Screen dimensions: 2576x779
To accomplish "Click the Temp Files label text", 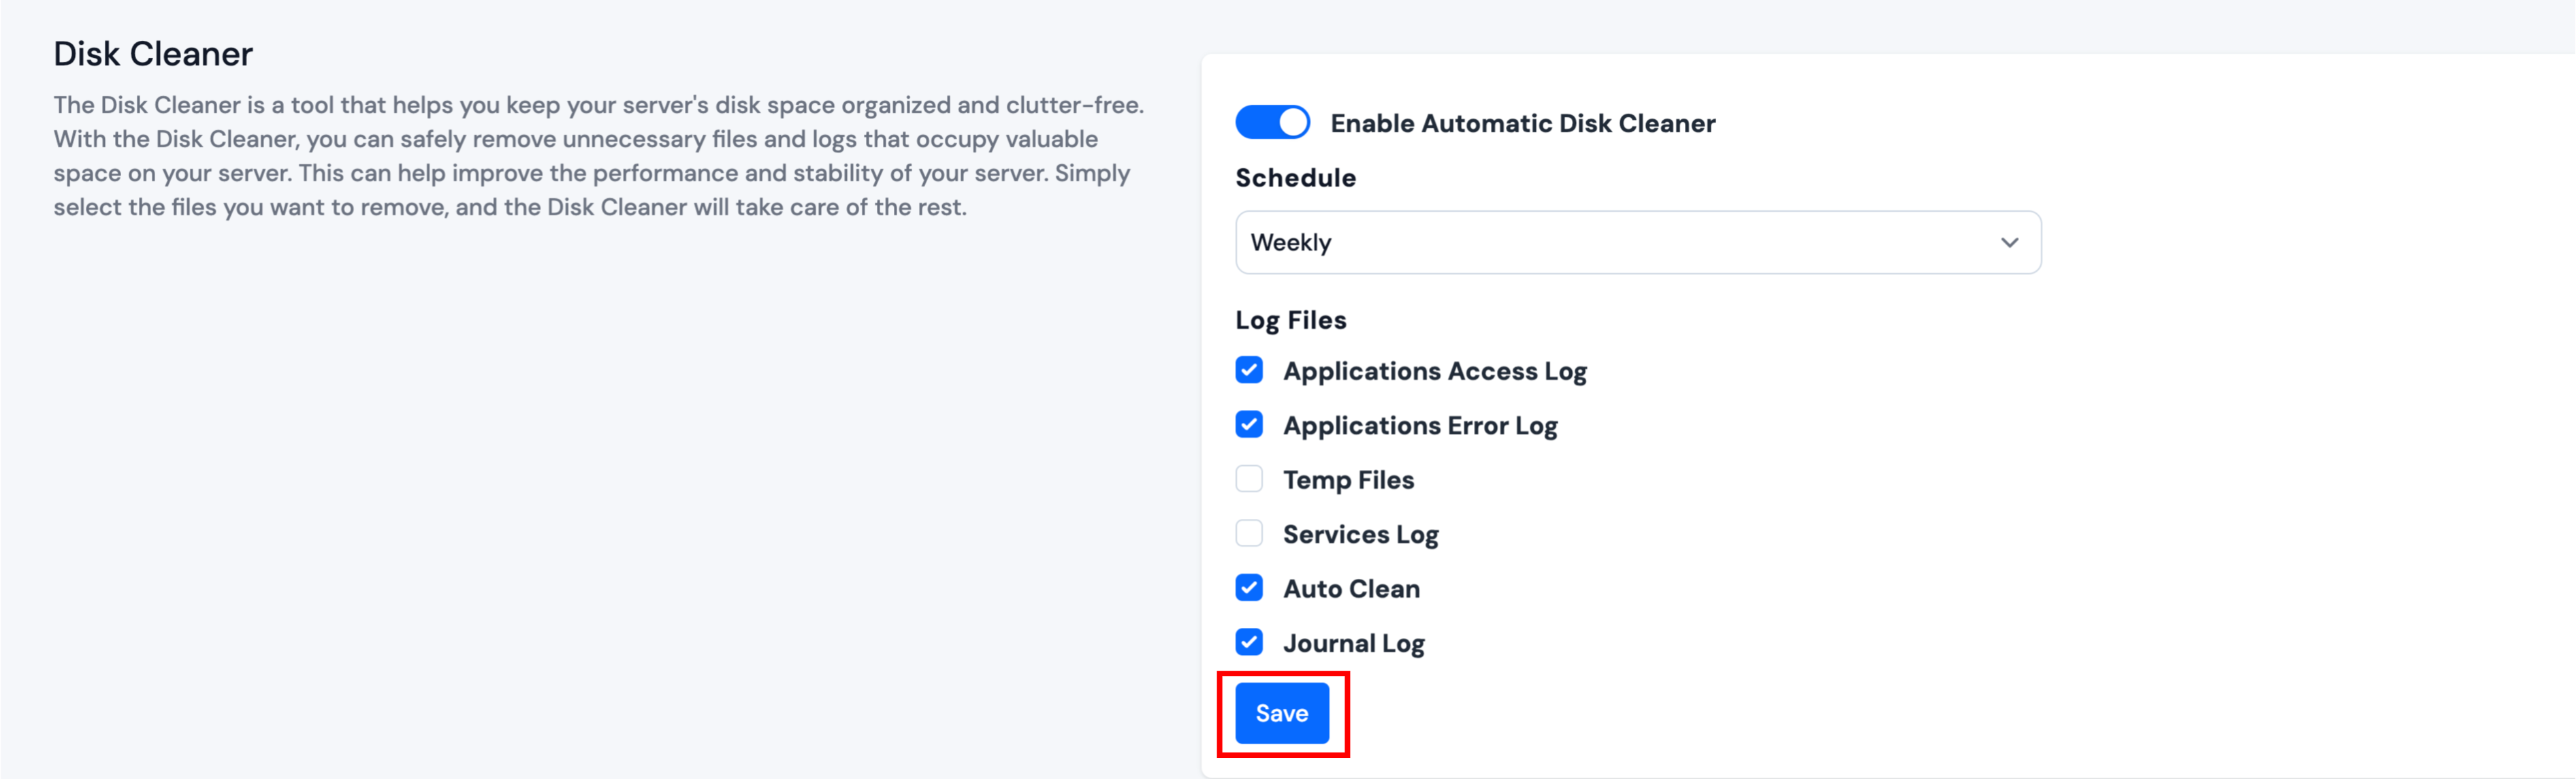I will tap(1348, 480).
